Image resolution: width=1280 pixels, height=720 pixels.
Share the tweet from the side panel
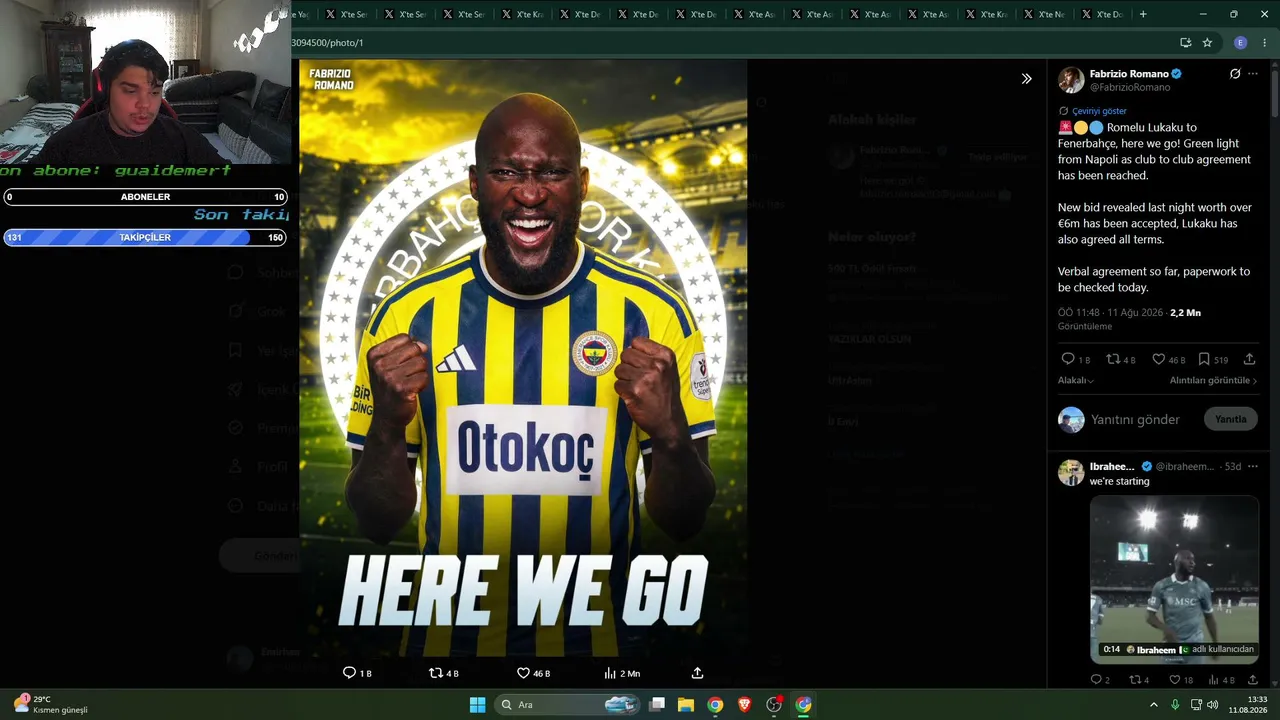tap(1249, 359)
